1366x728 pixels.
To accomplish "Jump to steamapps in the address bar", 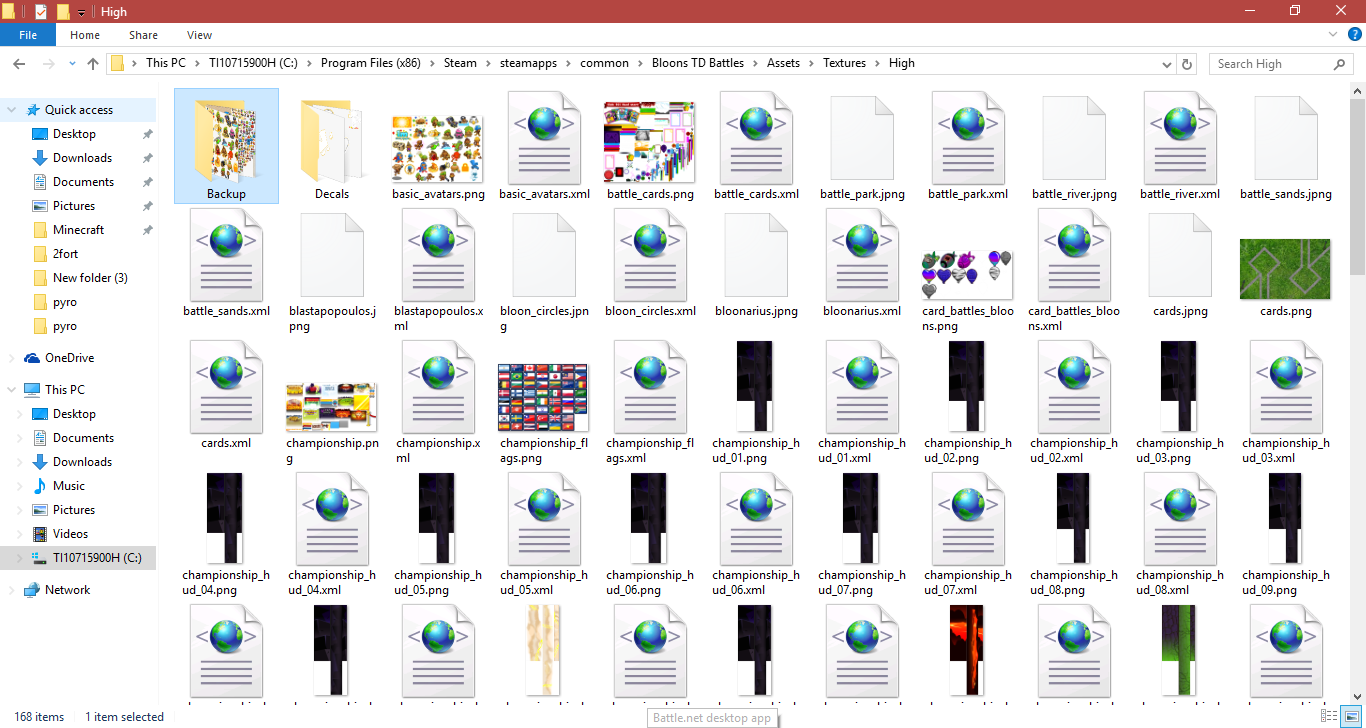I will coord(530,63).
